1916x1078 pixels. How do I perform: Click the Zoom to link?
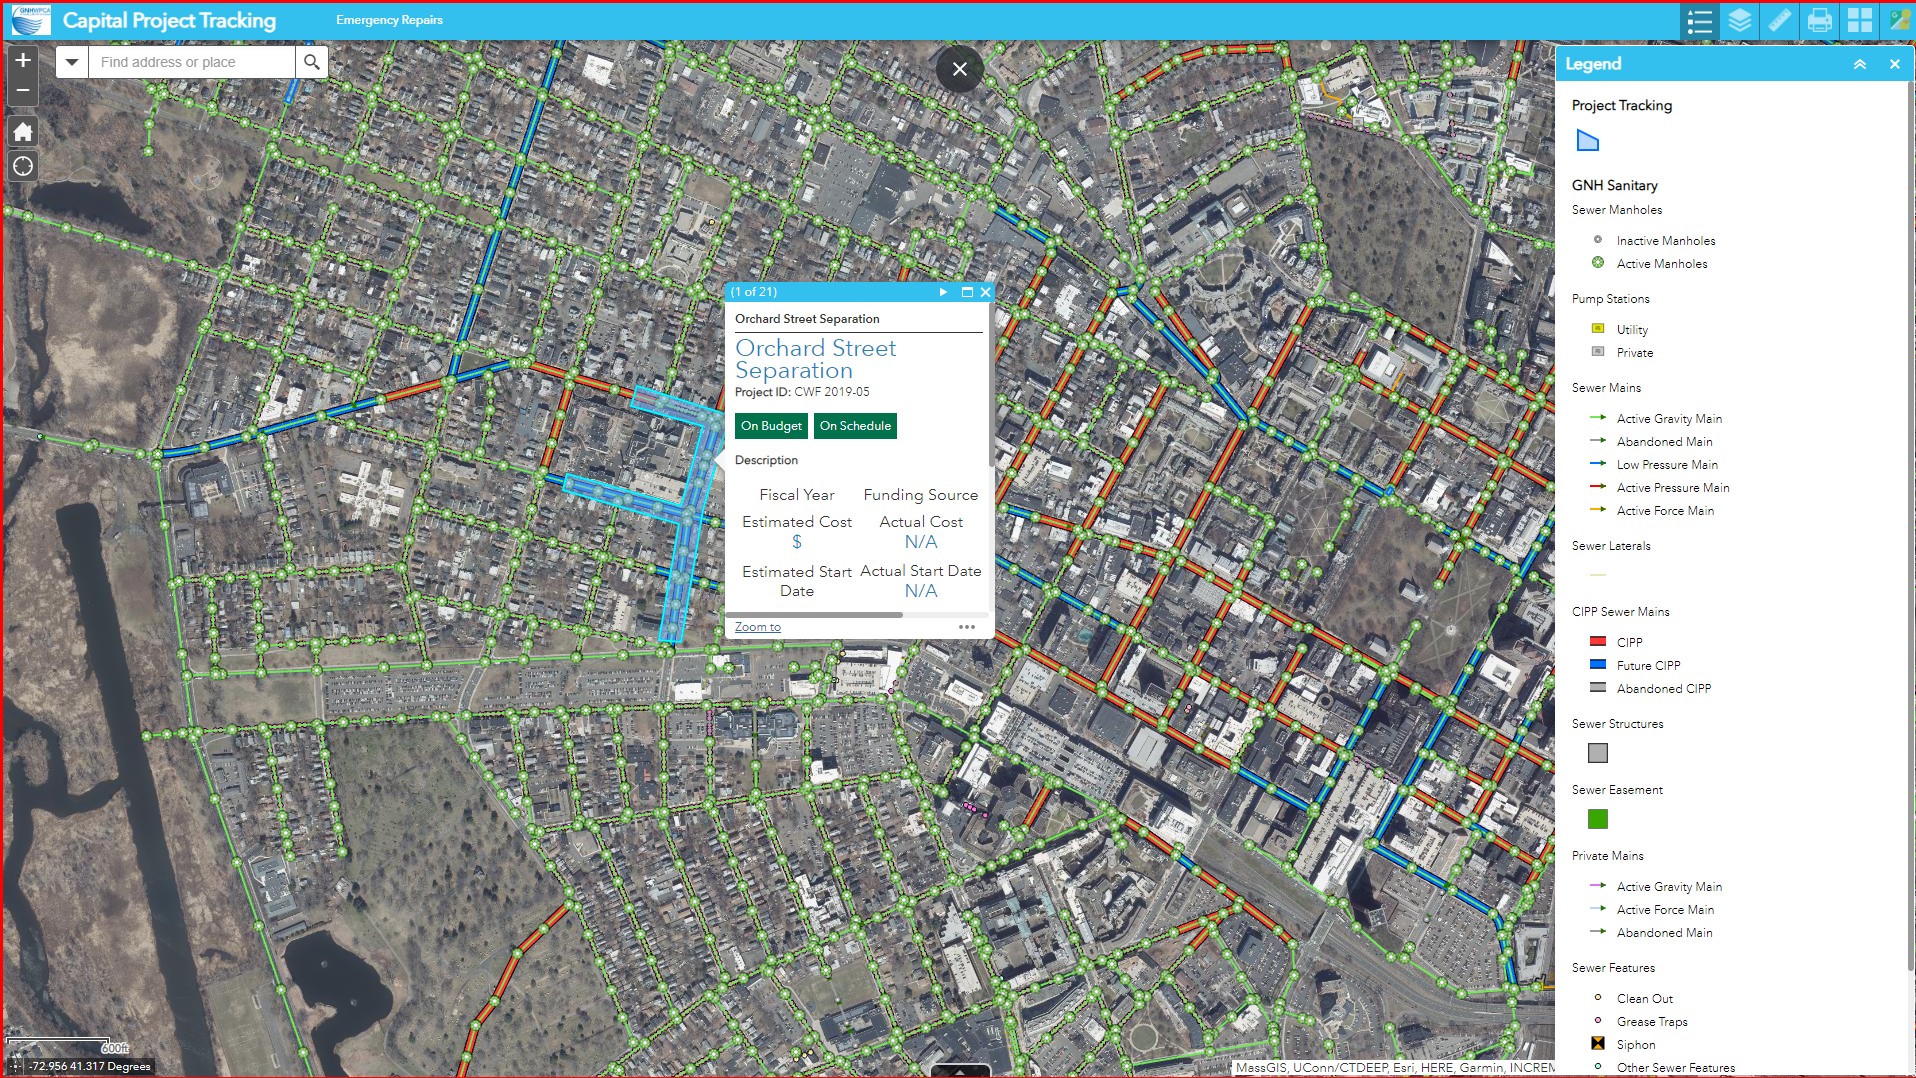pyautogui.click(x=757, y=626)
